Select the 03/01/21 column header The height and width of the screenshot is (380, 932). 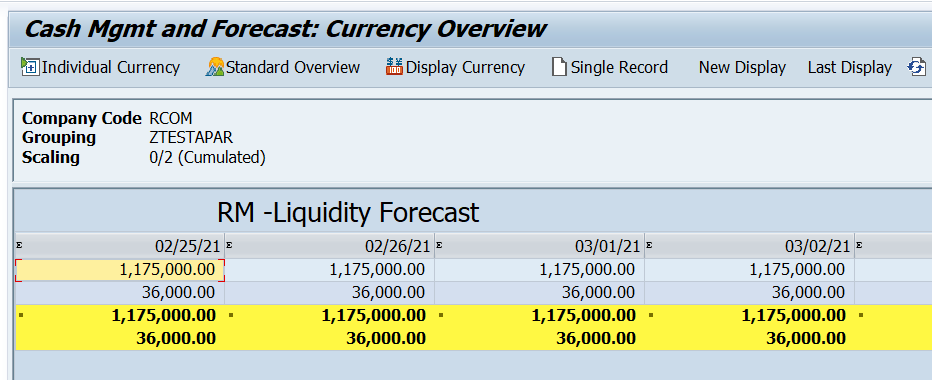[x=539, y=246]
